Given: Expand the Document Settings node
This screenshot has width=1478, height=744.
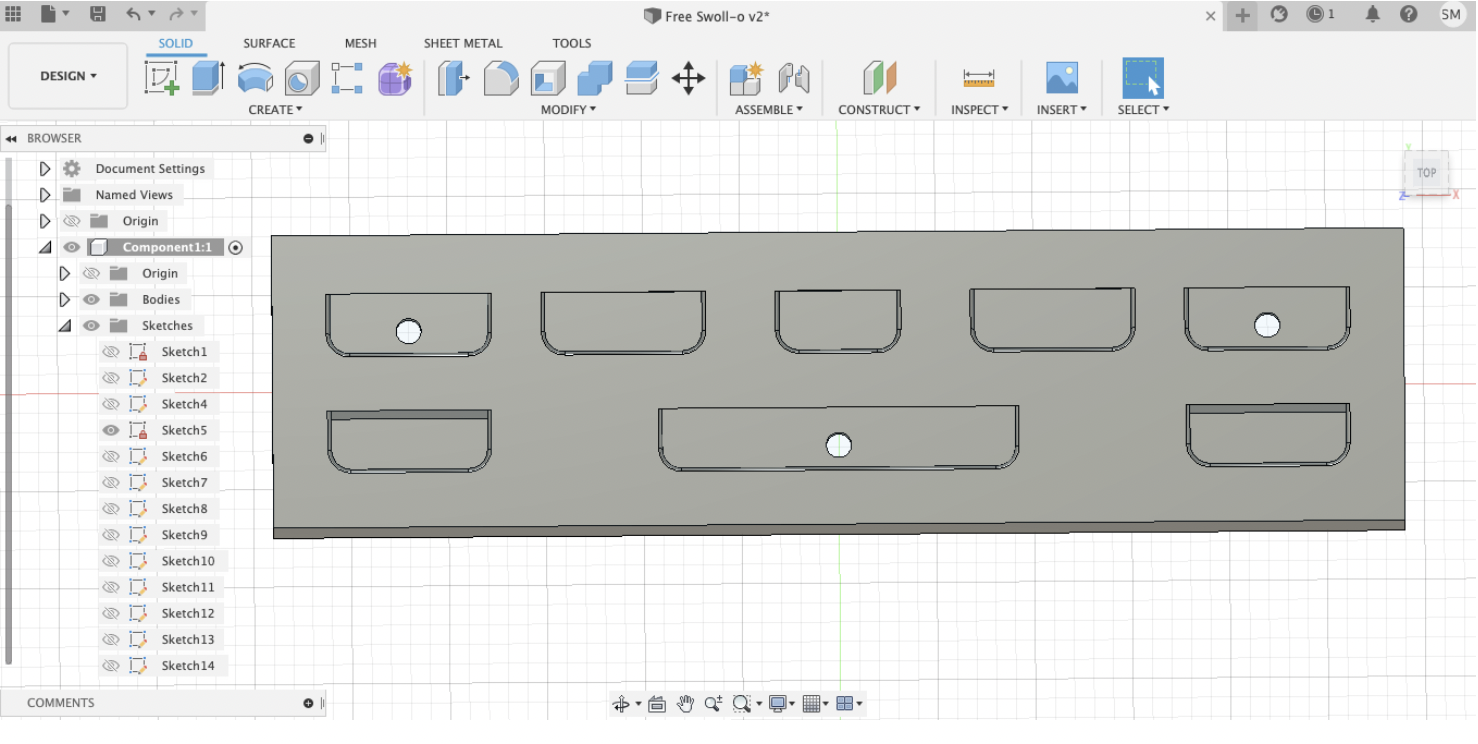Looking at the screenshot, I should pyautogui.click(x=45, y=169).
